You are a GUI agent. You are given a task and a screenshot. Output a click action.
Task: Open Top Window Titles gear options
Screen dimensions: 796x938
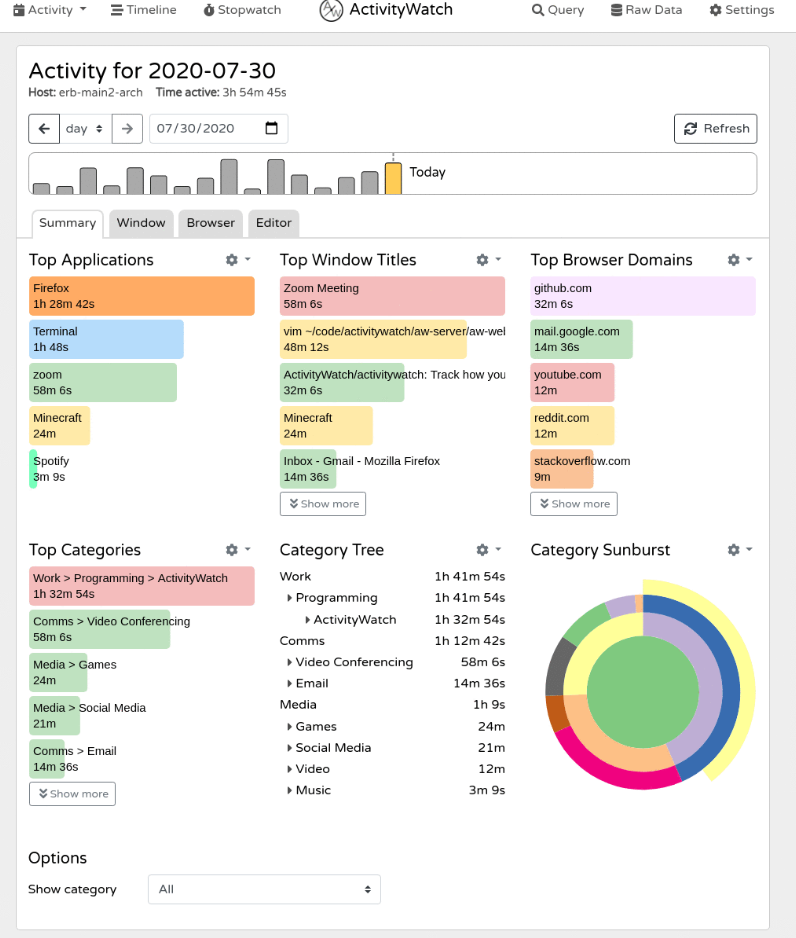[488, 260]
